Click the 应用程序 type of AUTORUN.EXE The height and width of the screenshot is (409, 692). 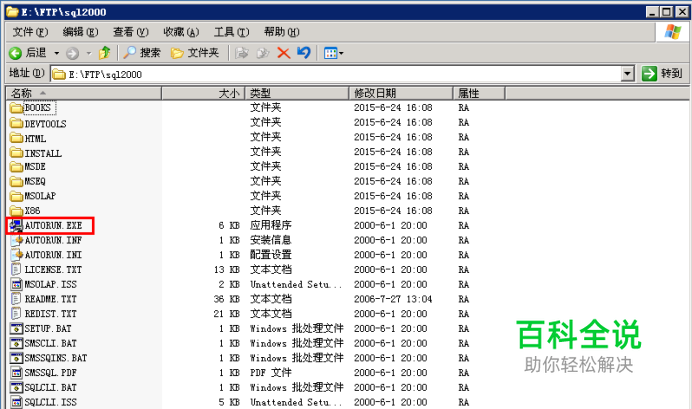[271, 225]
